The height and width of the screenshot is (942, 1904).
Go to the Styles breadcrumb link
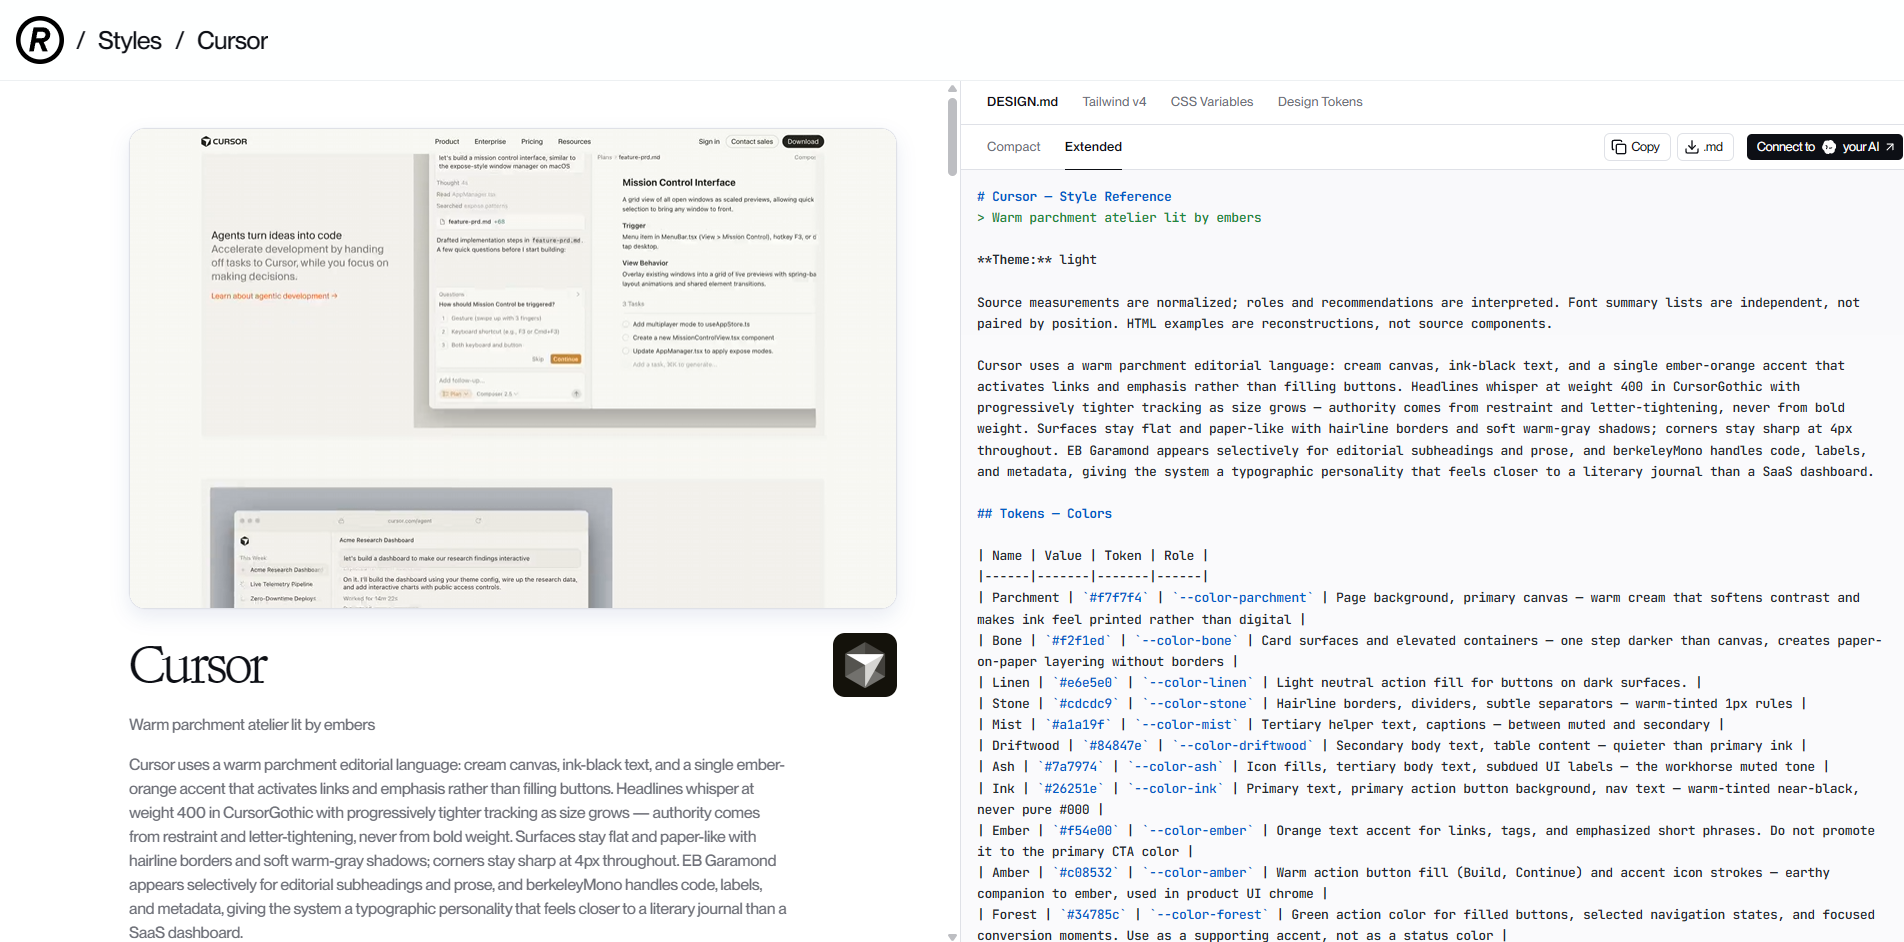[x=130, y=41]
